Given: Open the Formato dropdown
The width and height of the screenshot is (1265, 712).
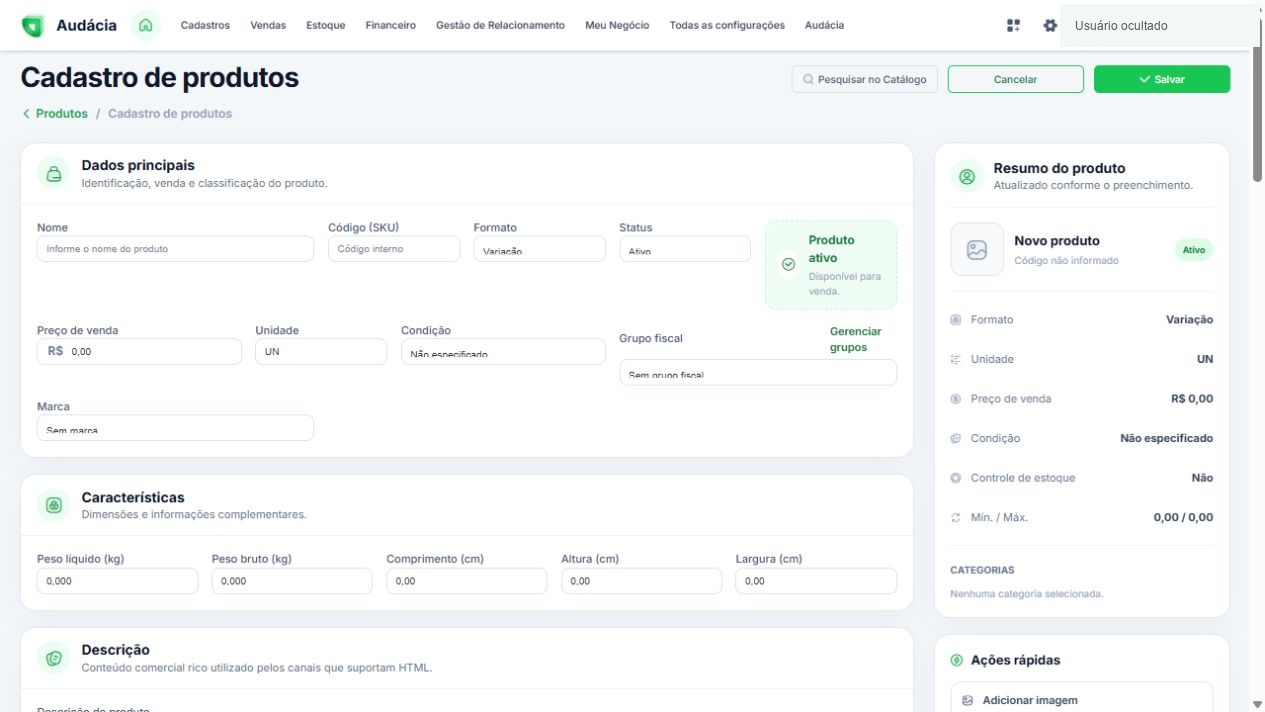Looking at the screenshot, I should [x=539, y=249].
